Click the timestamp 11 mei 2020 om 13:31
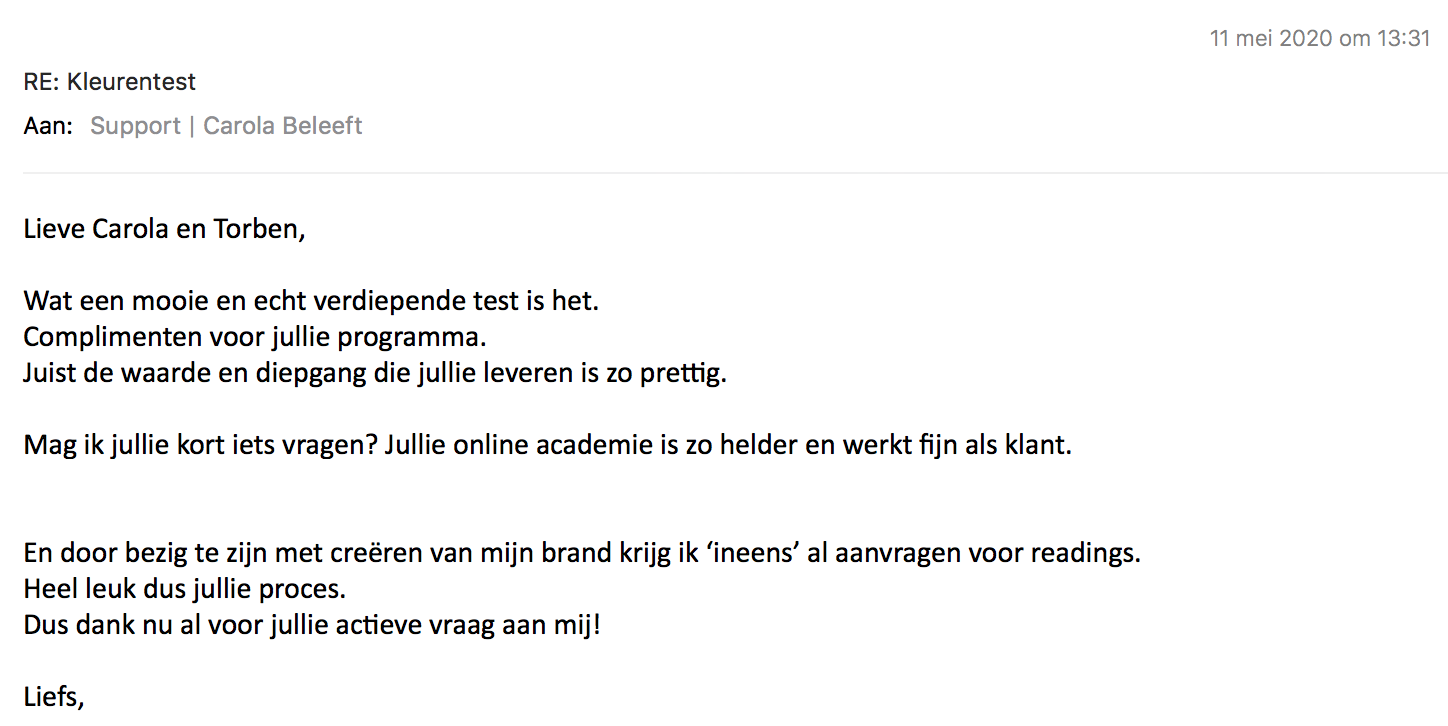Viewport: 1448px width, 726px height. pos(1320,39)
